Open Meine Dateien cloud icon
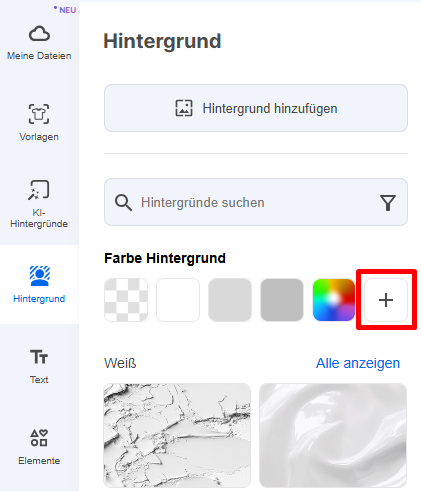Screen dimensions: 421x491 [x=39, y=34]
